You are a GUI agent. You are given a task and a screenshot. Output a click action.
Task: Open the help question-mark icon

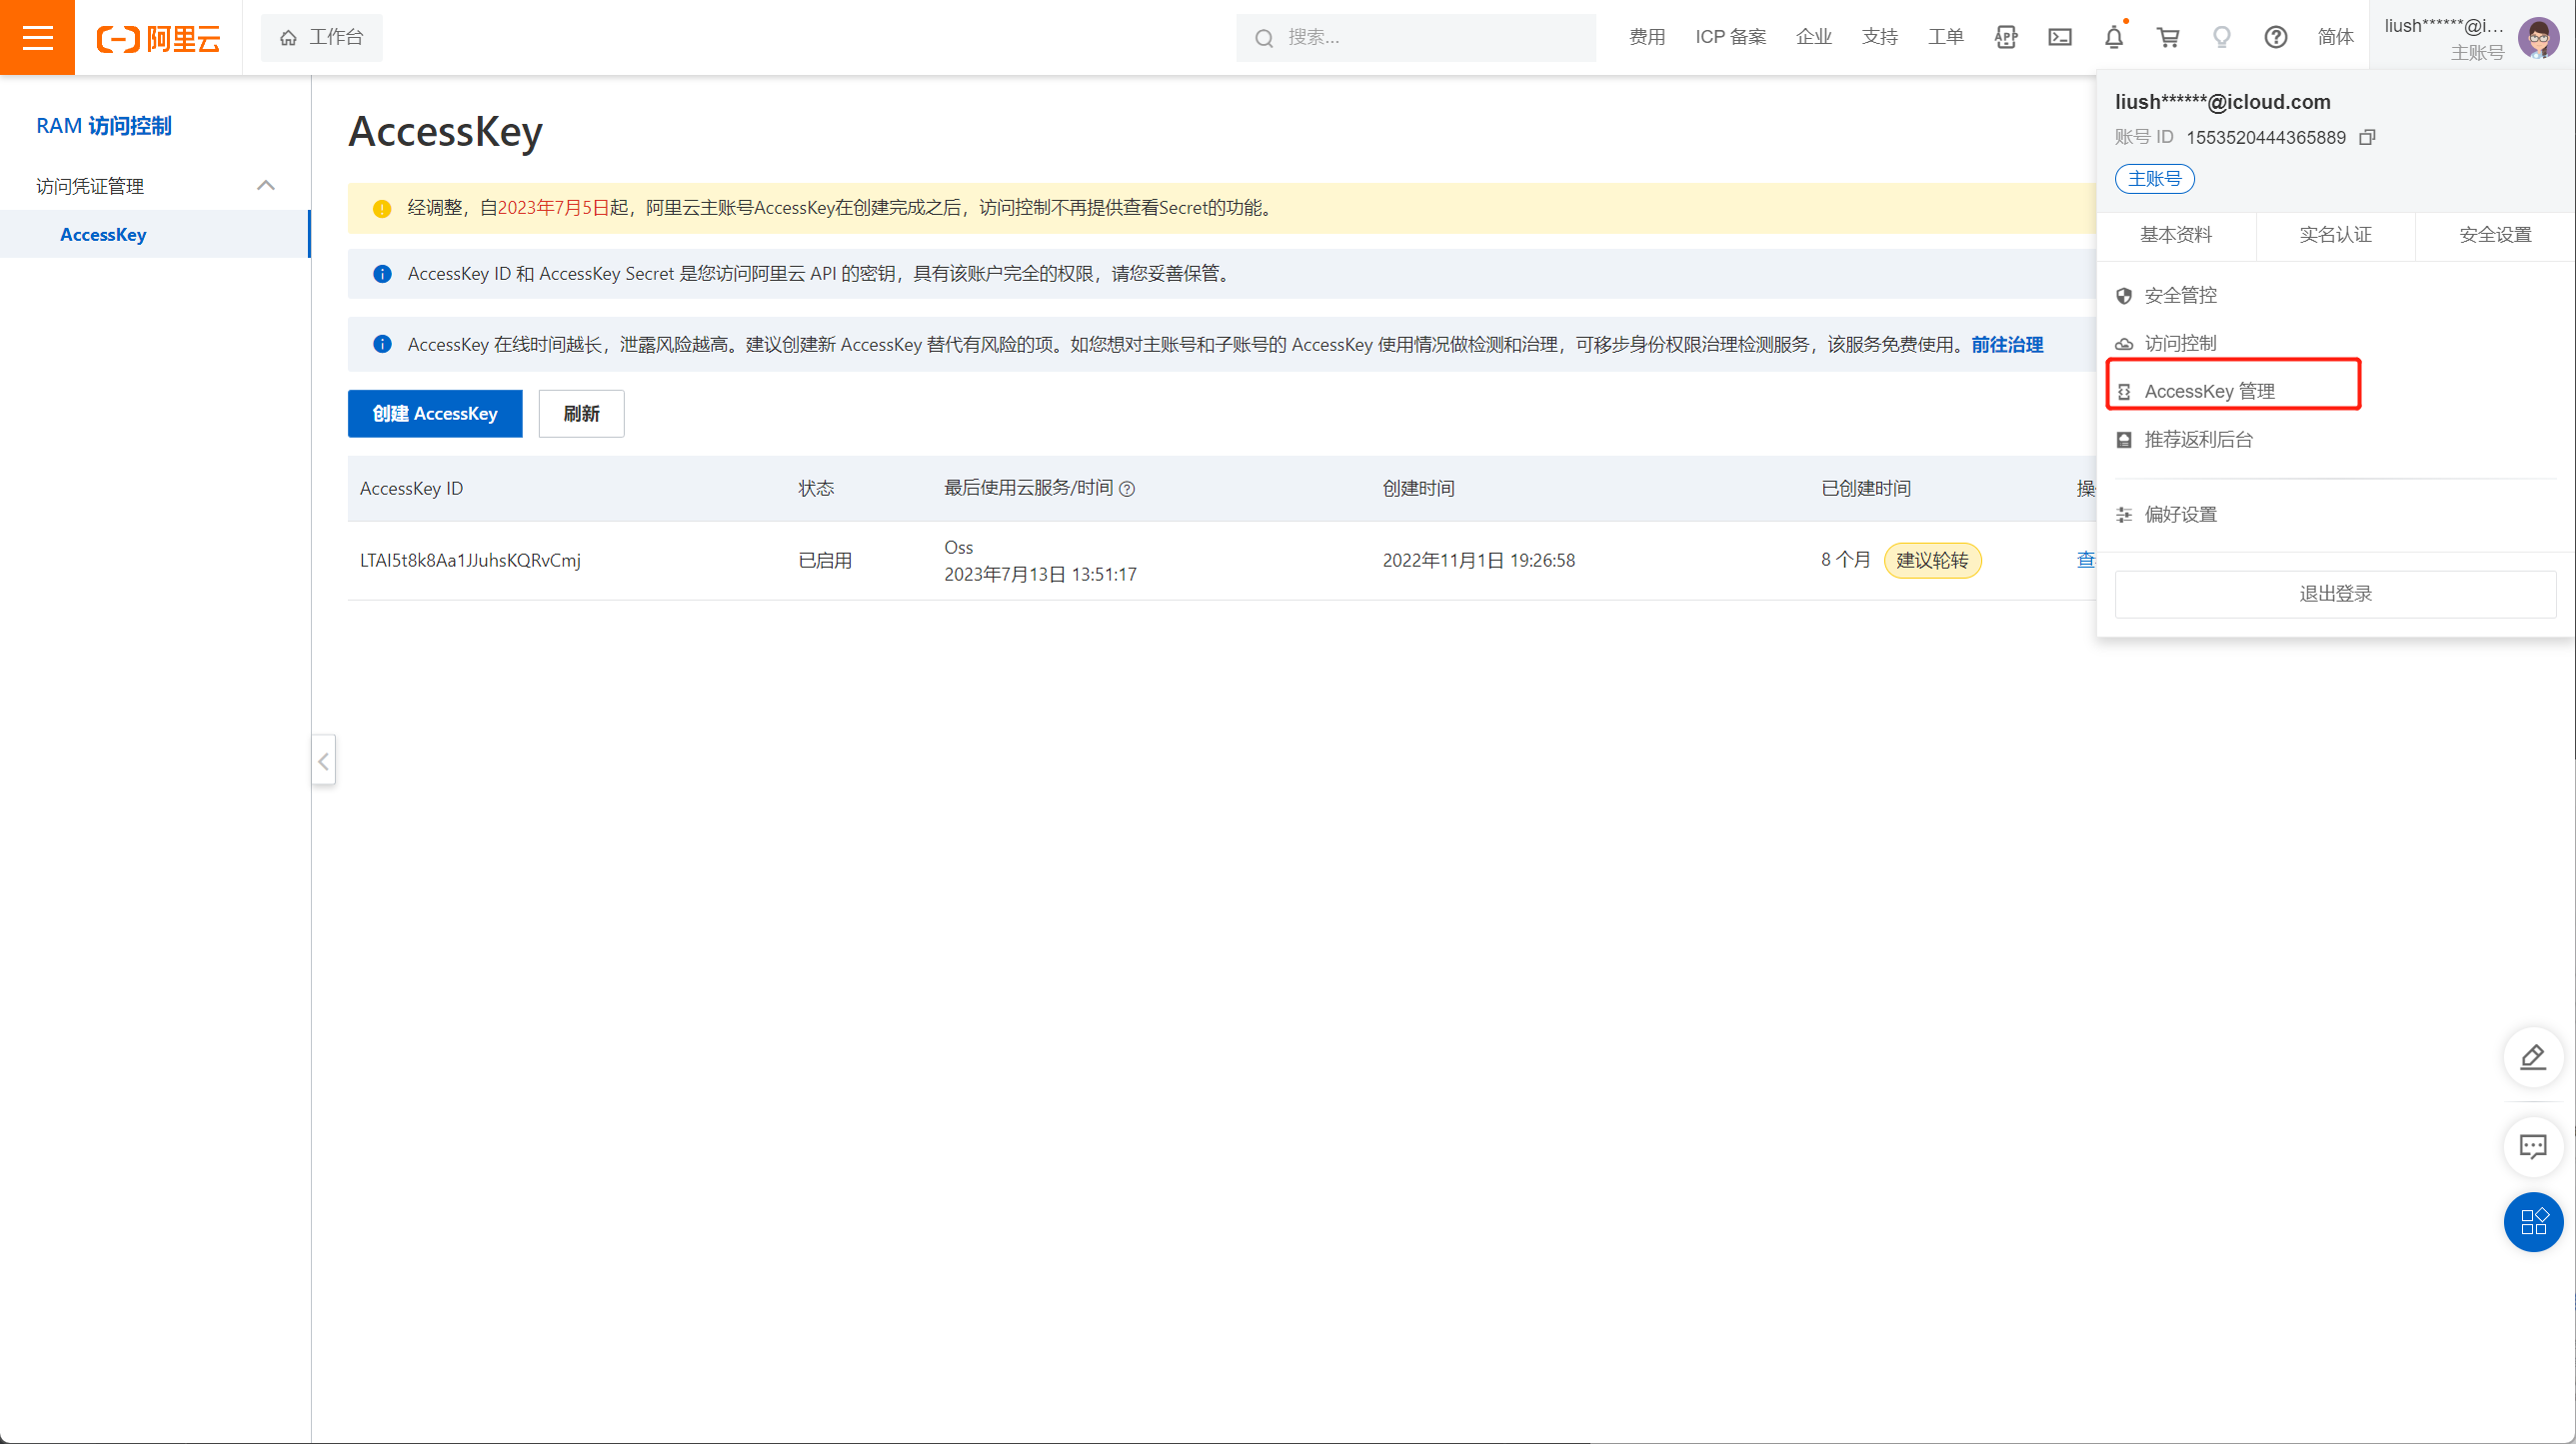point(2276,37)
